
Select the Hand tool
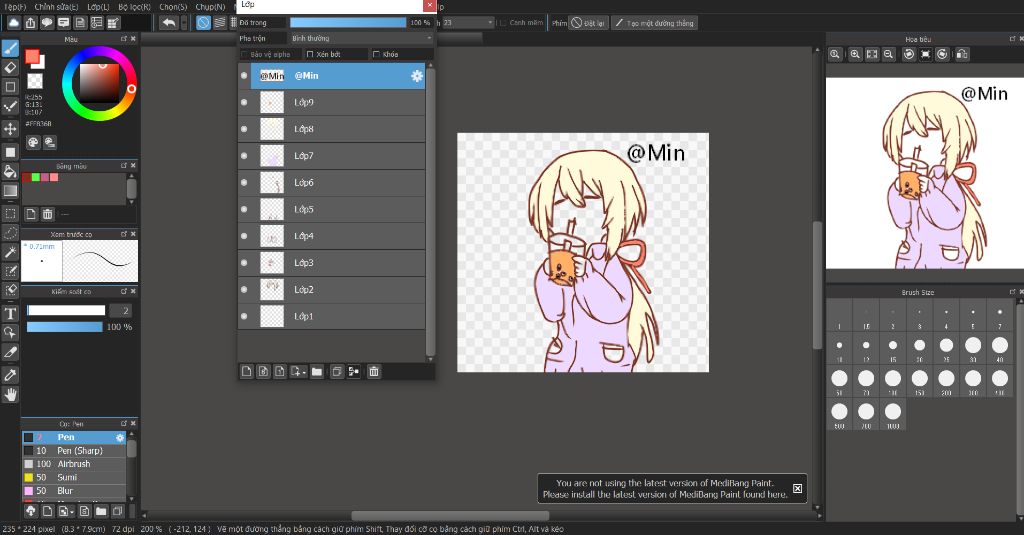[x=10, y=395]
